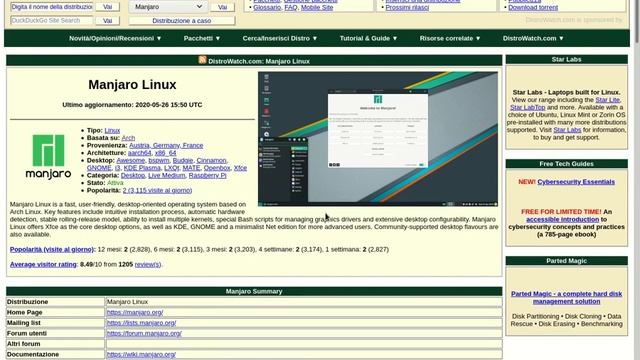Screen dimensions: 640x360
Task: Open popularity link 2 (3,115 visite al giorno)
Action: pyautogui.click(x=157, y=190)
